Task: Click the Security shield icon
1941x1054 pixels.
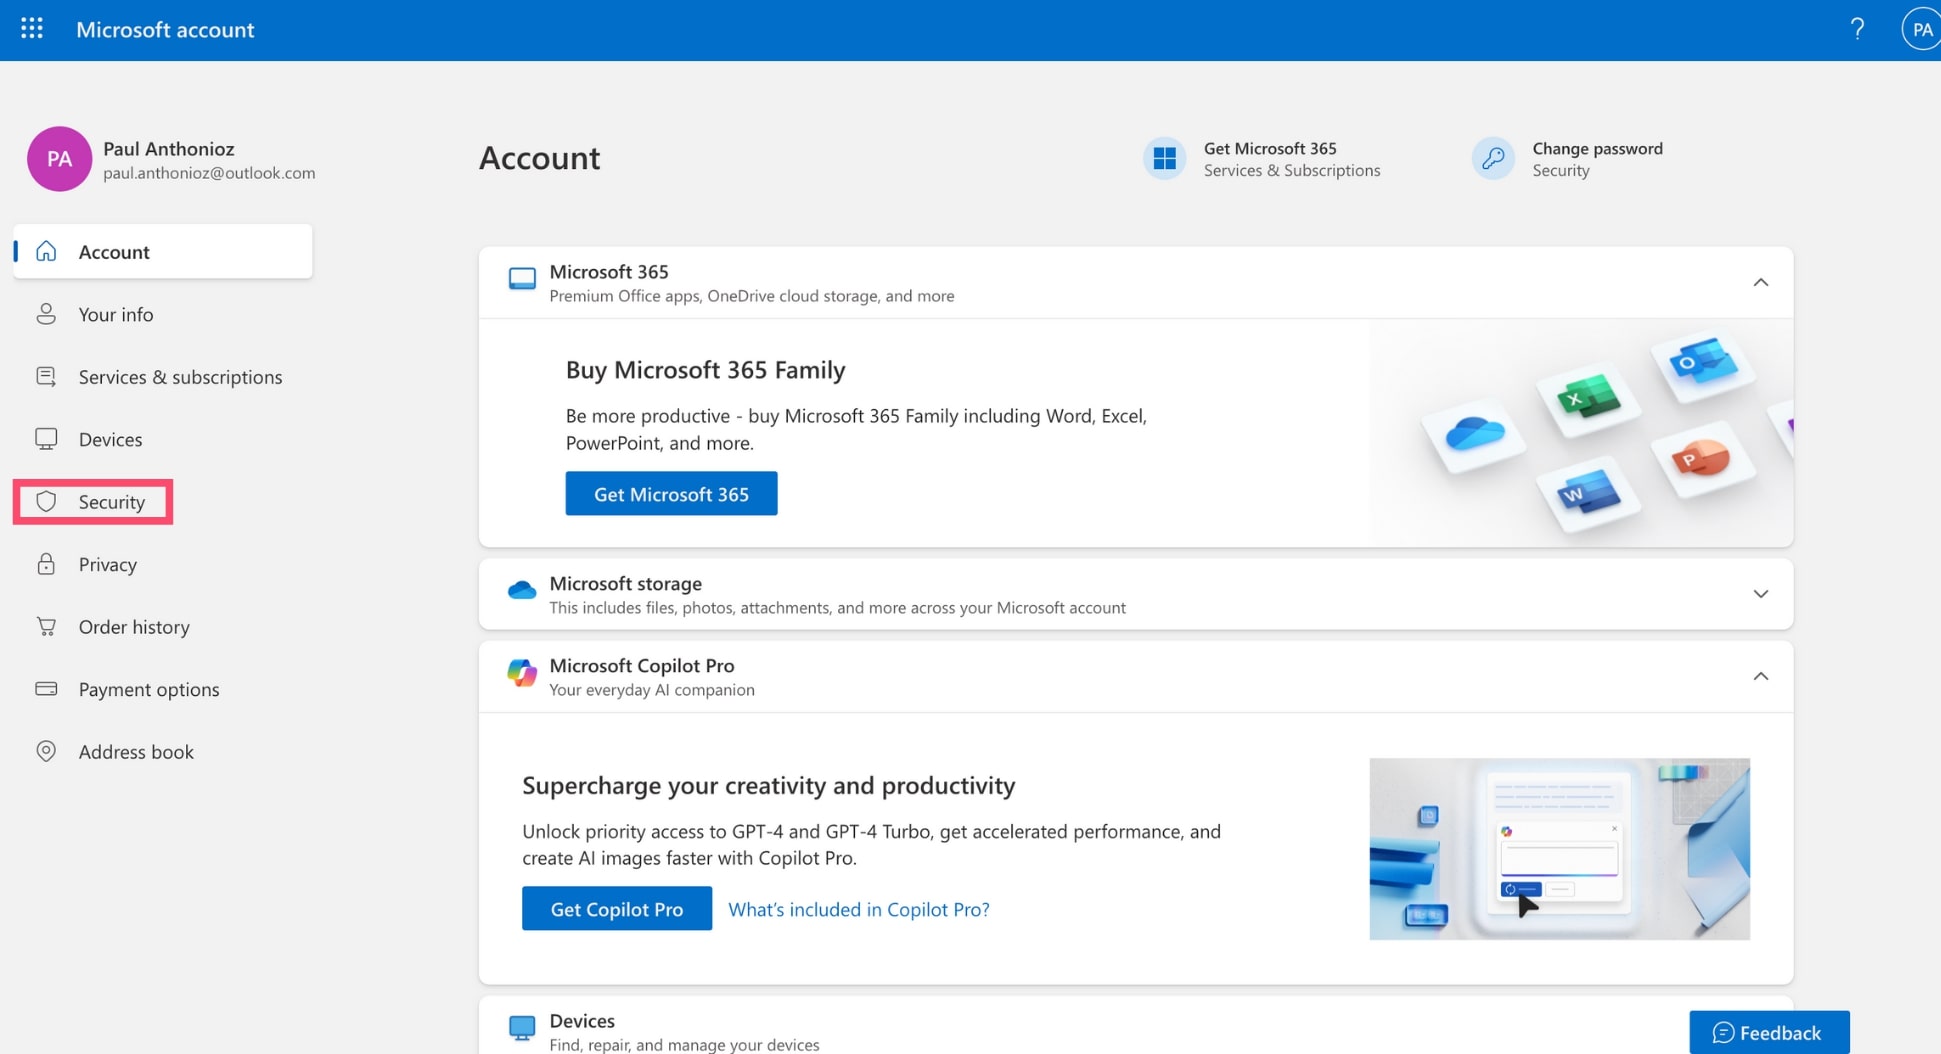Action: coord(46,501)
